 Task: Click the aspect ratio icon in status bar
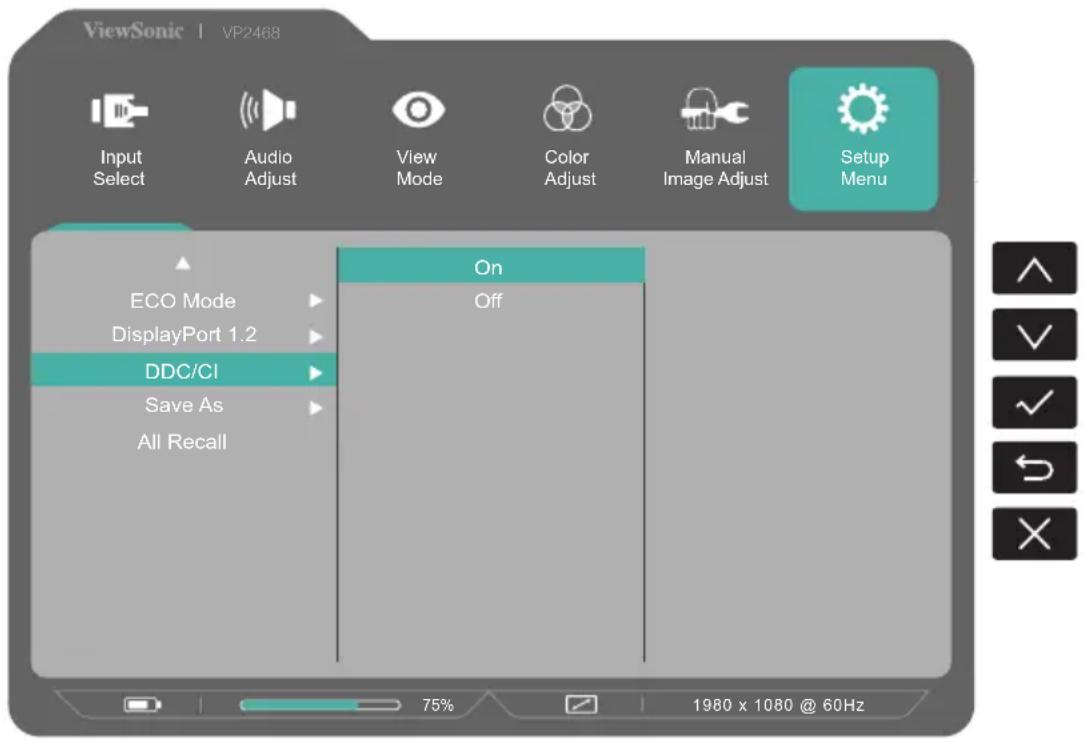581,705
